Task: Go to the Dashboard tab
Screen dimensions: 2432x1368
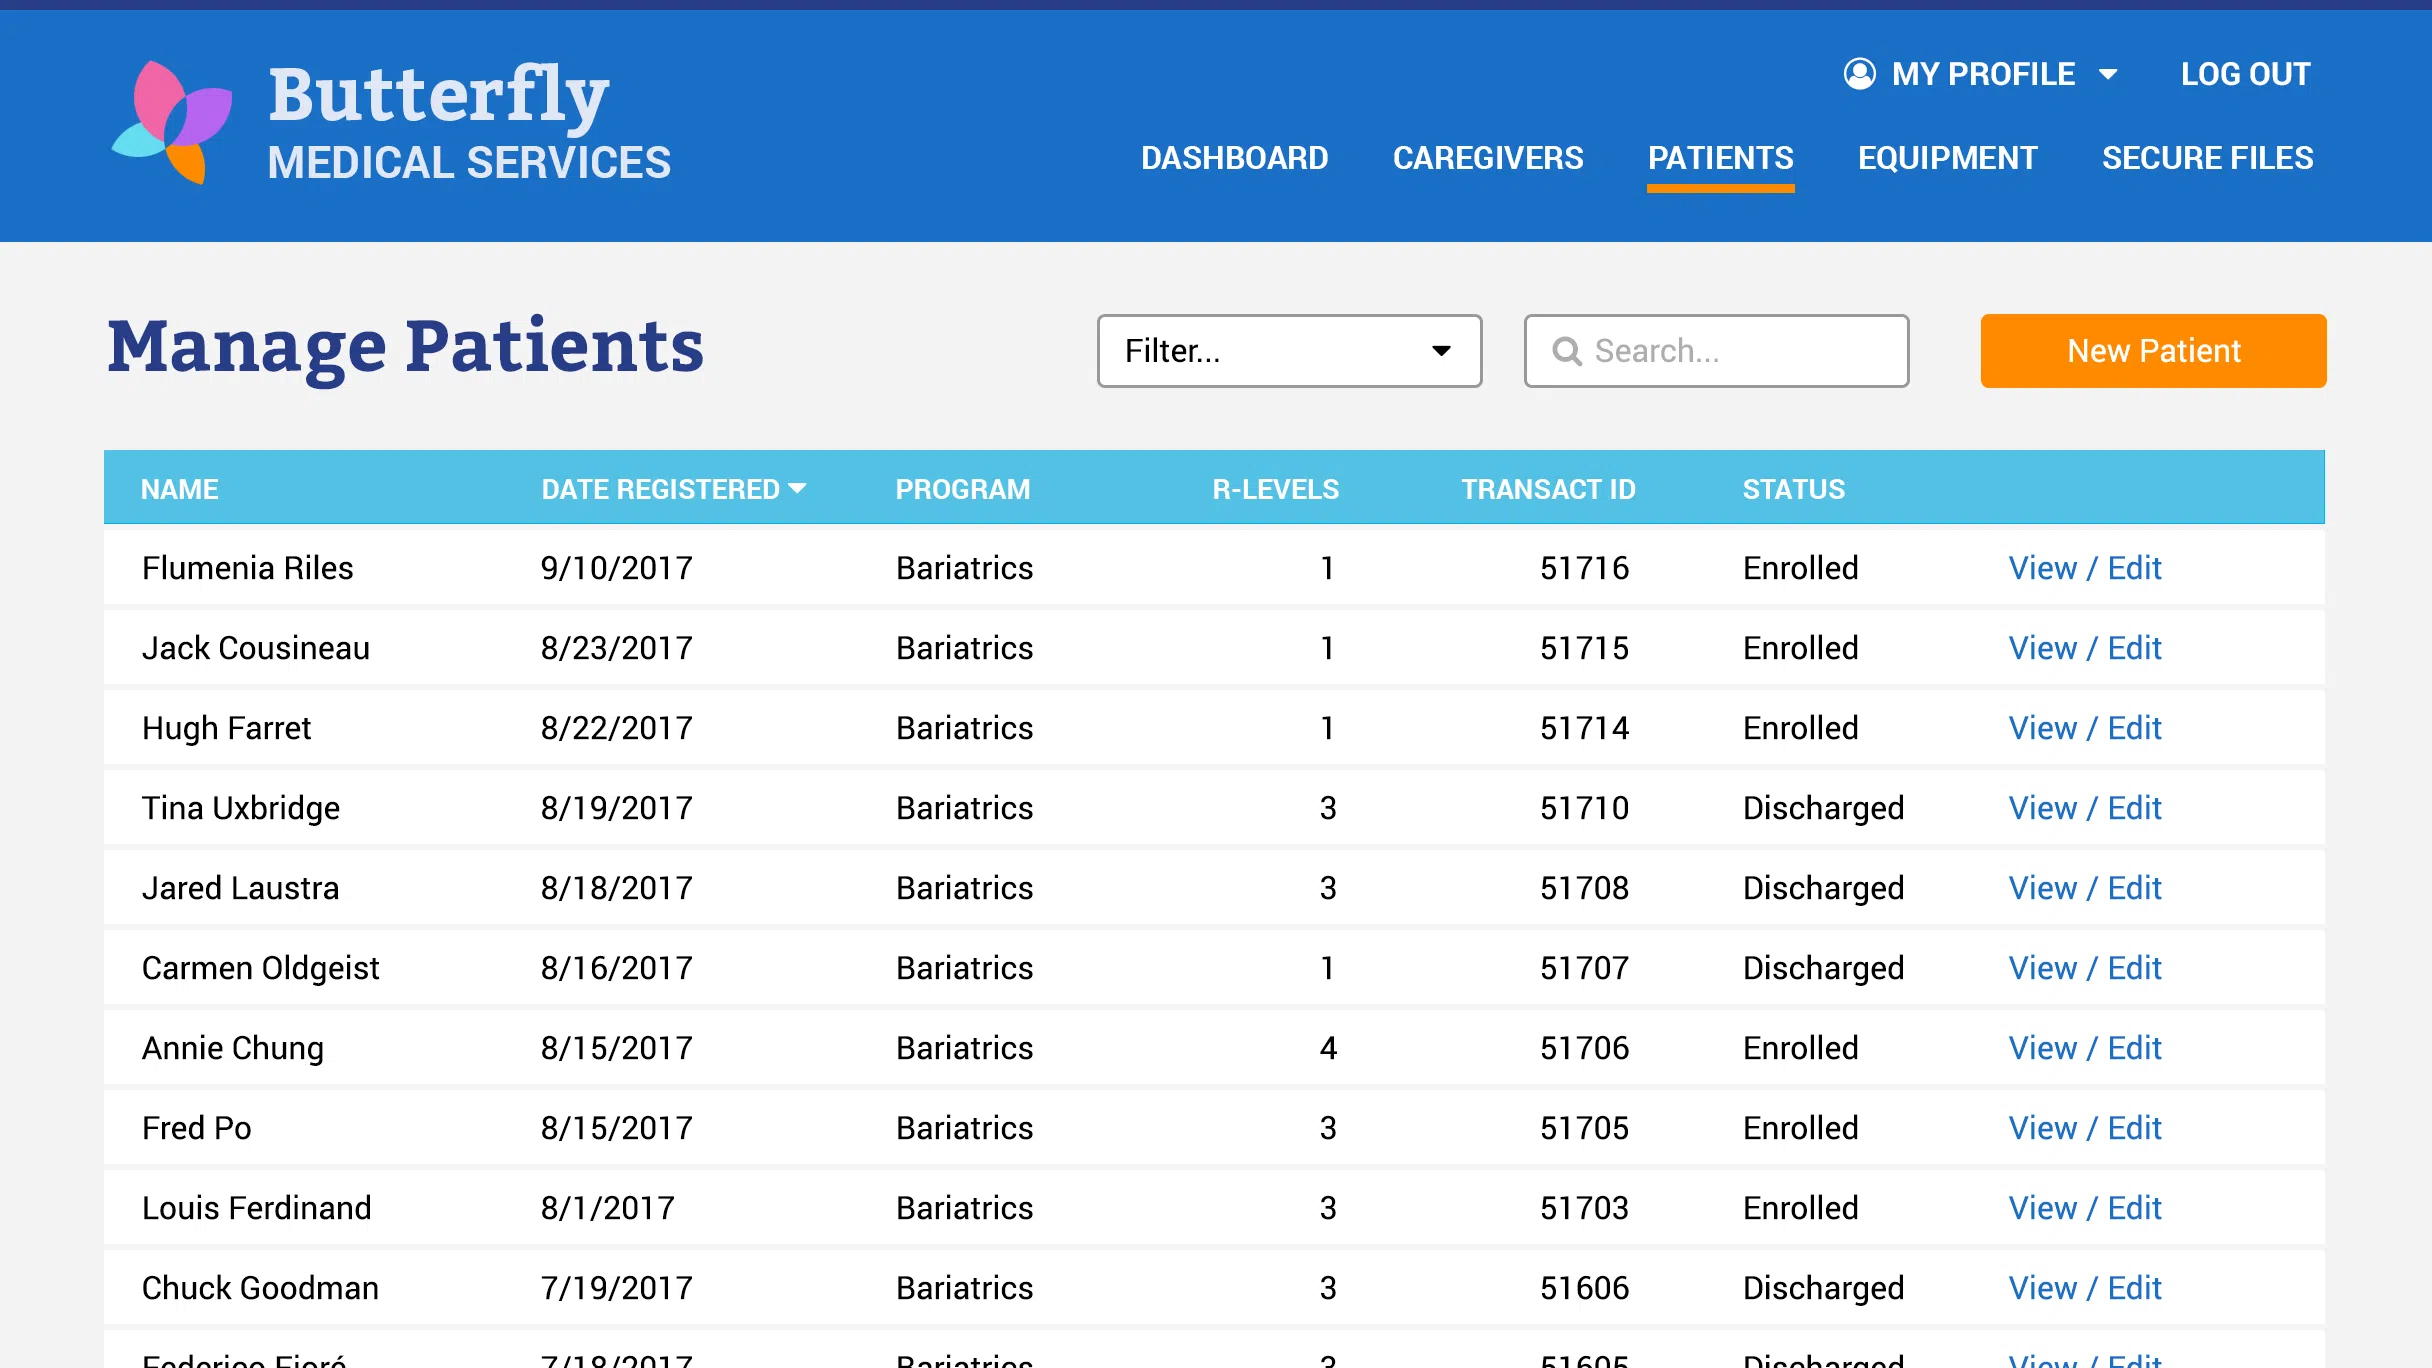Action: pos(1234,158)
